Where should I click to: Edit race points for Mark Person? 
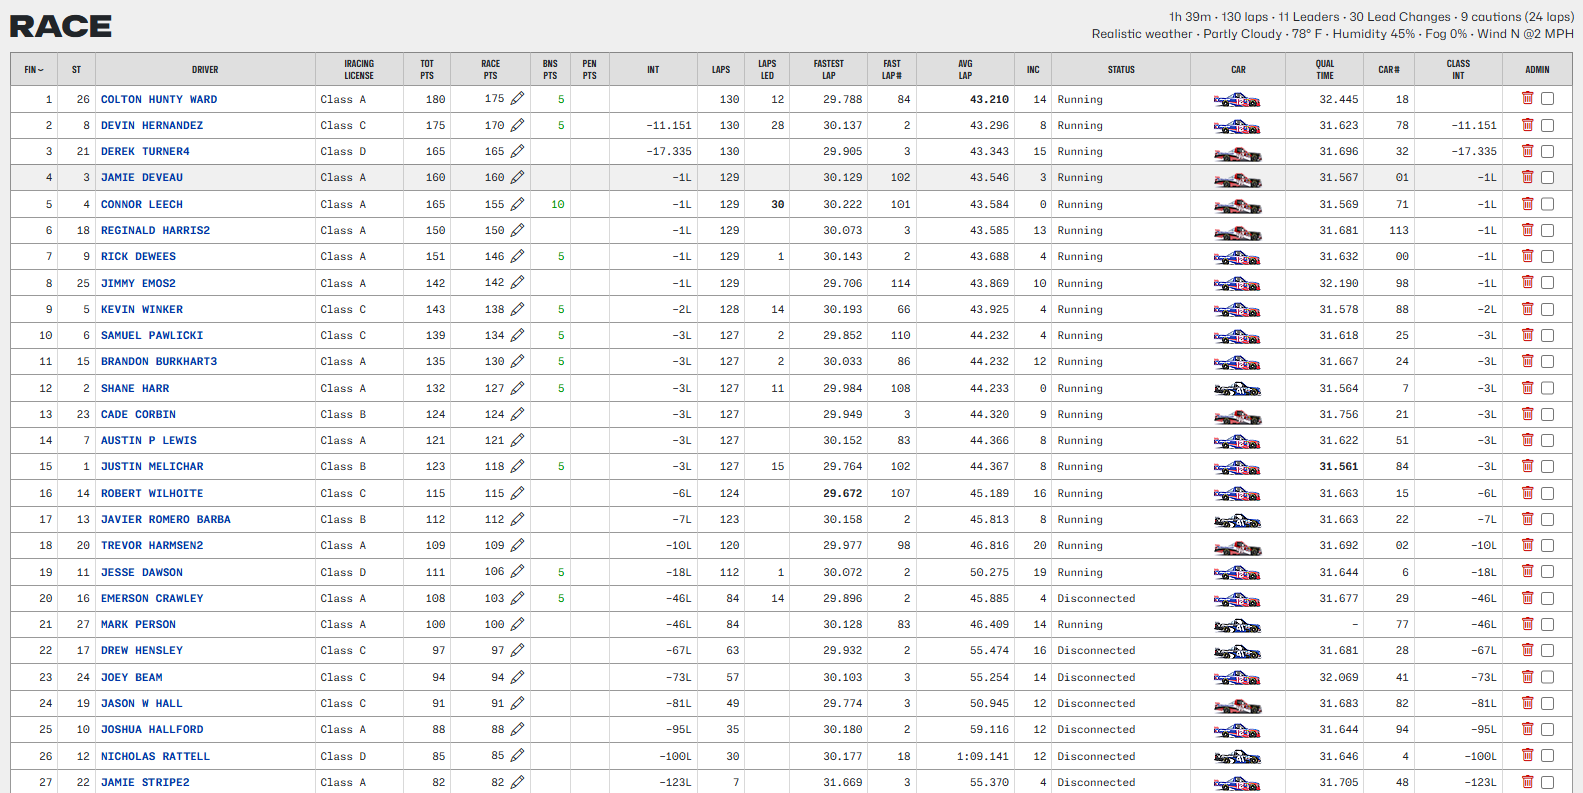point(517,624)
